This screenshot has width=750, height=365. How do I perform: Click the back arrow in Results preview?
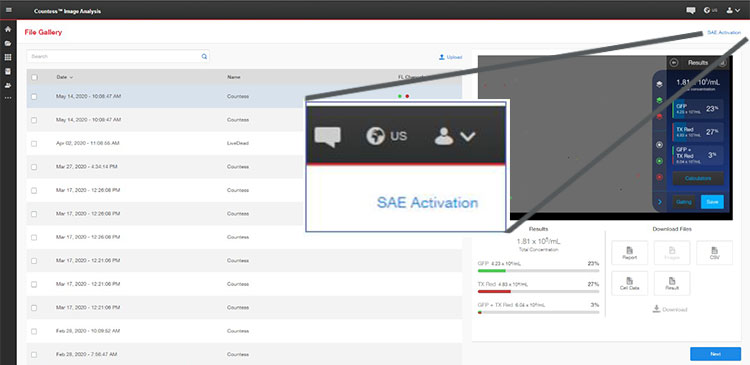[x=674, y=63]
